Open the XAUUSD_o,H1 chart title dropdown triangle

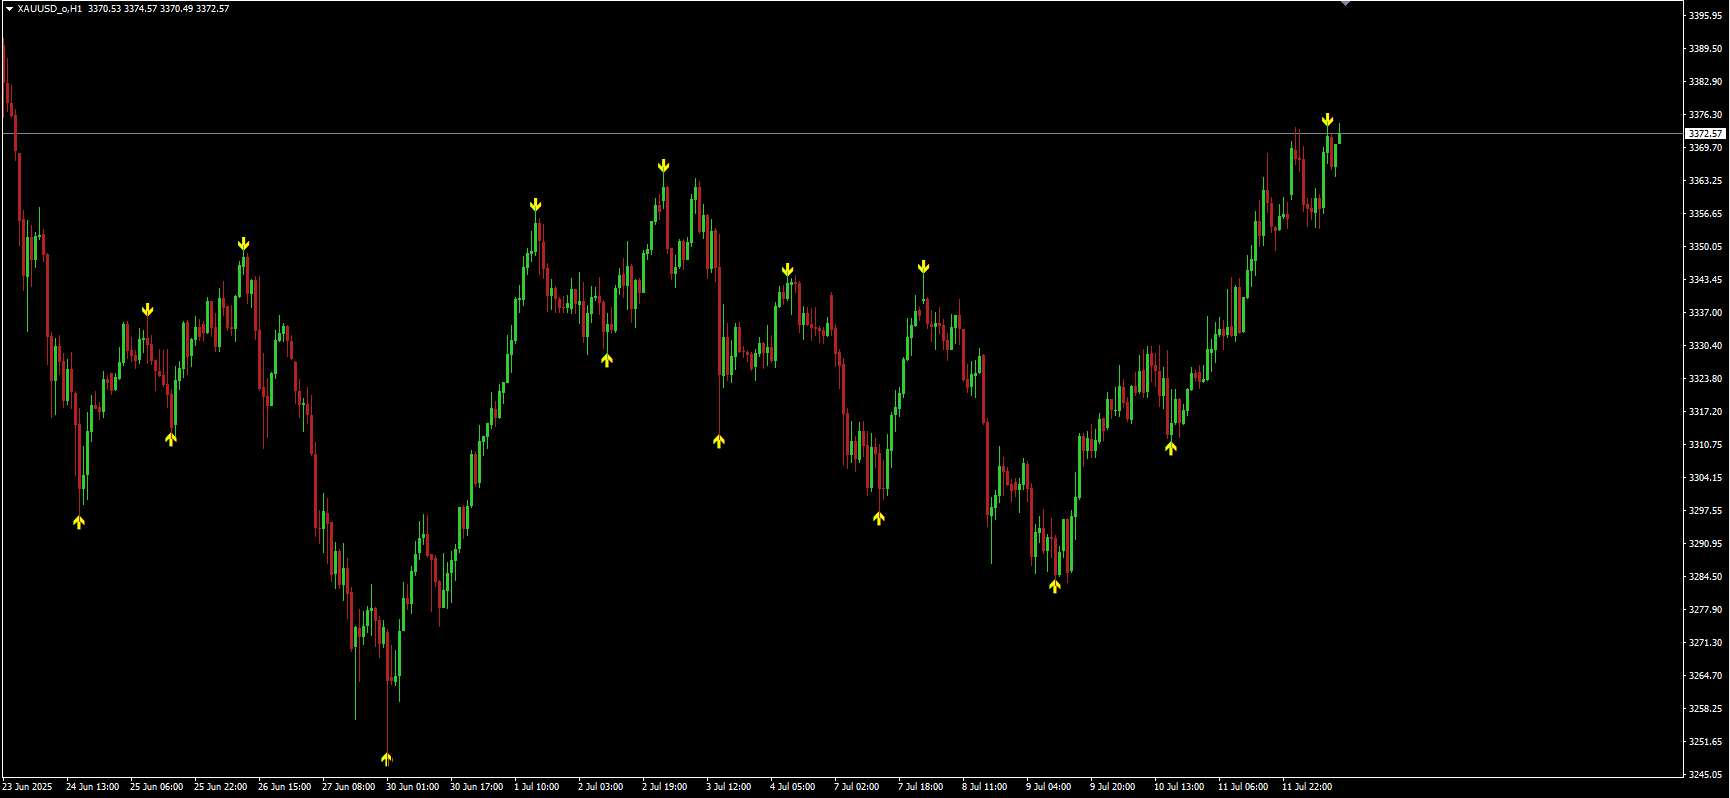(9, 9)
